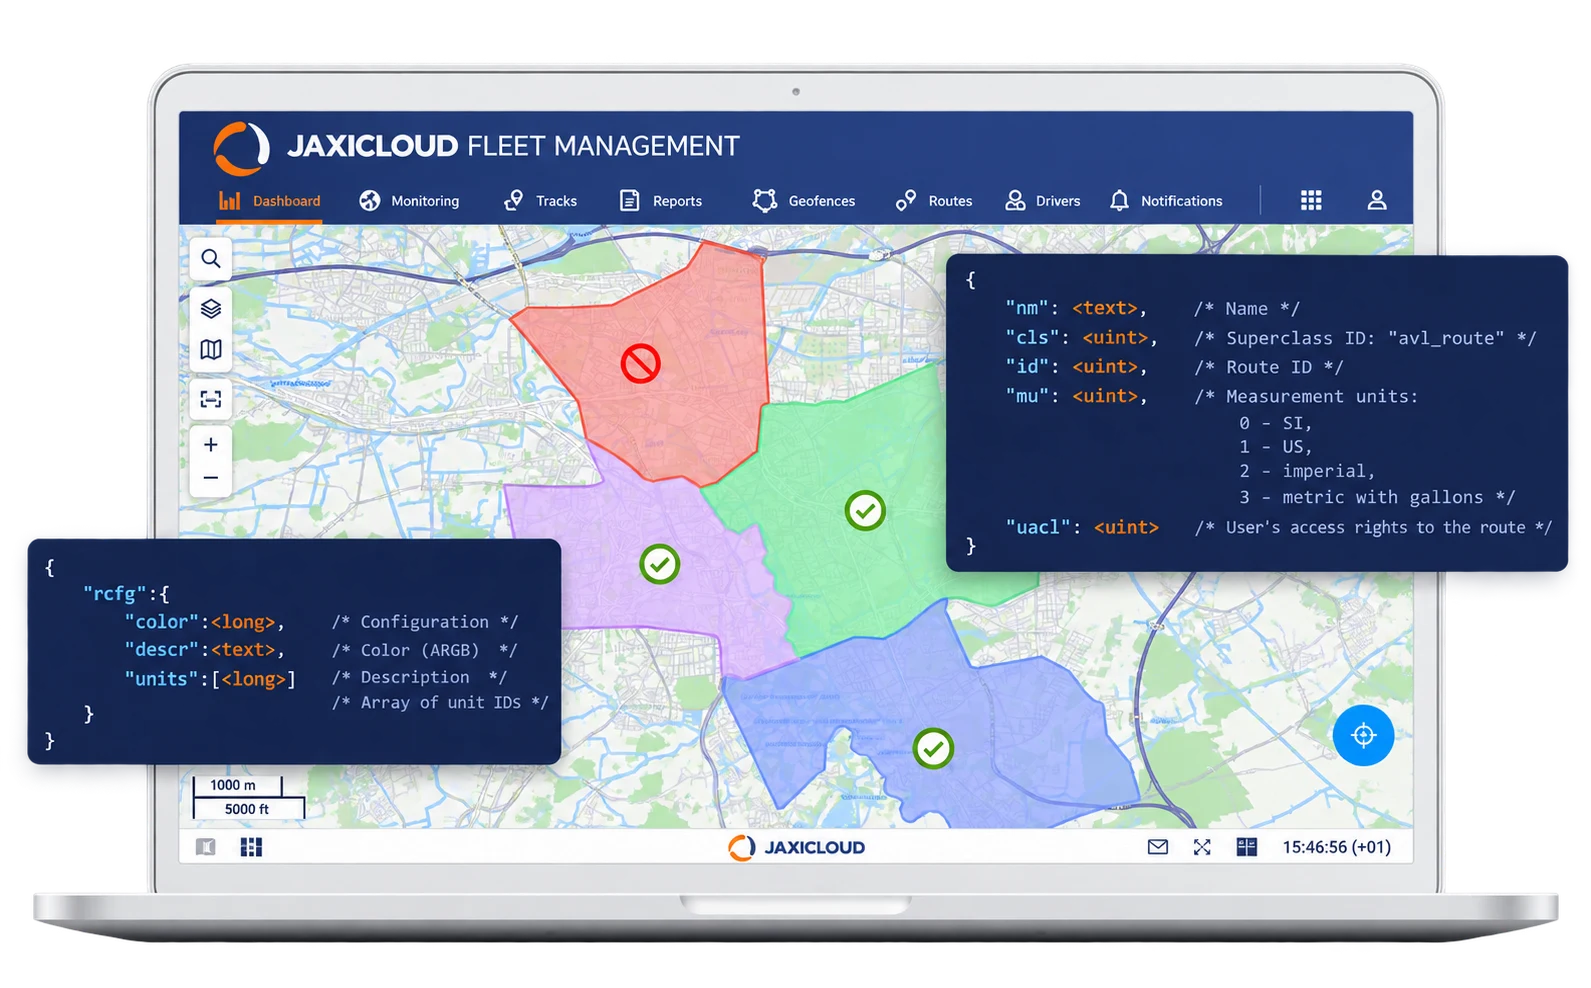Image resolution: width=1591 pixels, height=988 pixels.
Task: Open the Drivers section
Action: (x=1042, y=201)
